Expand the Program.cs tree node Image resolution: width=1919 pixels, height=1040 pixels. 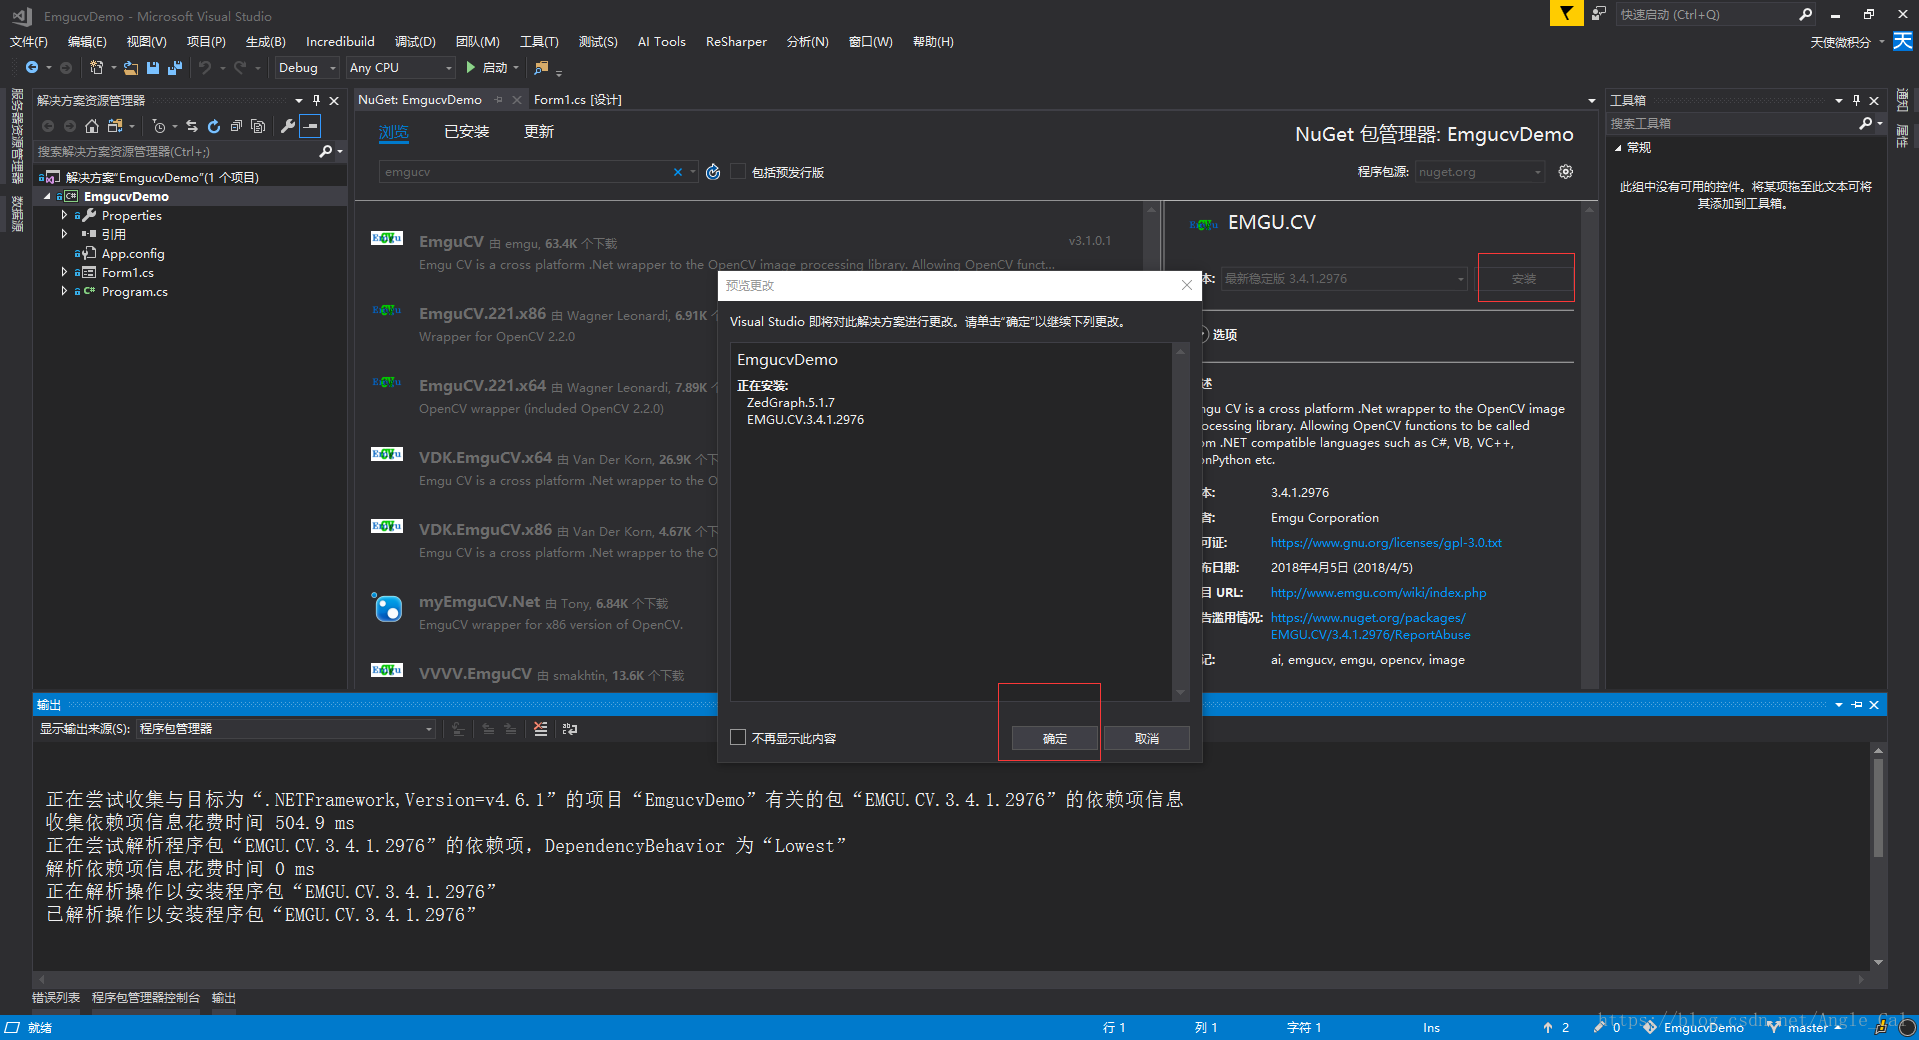65,291
